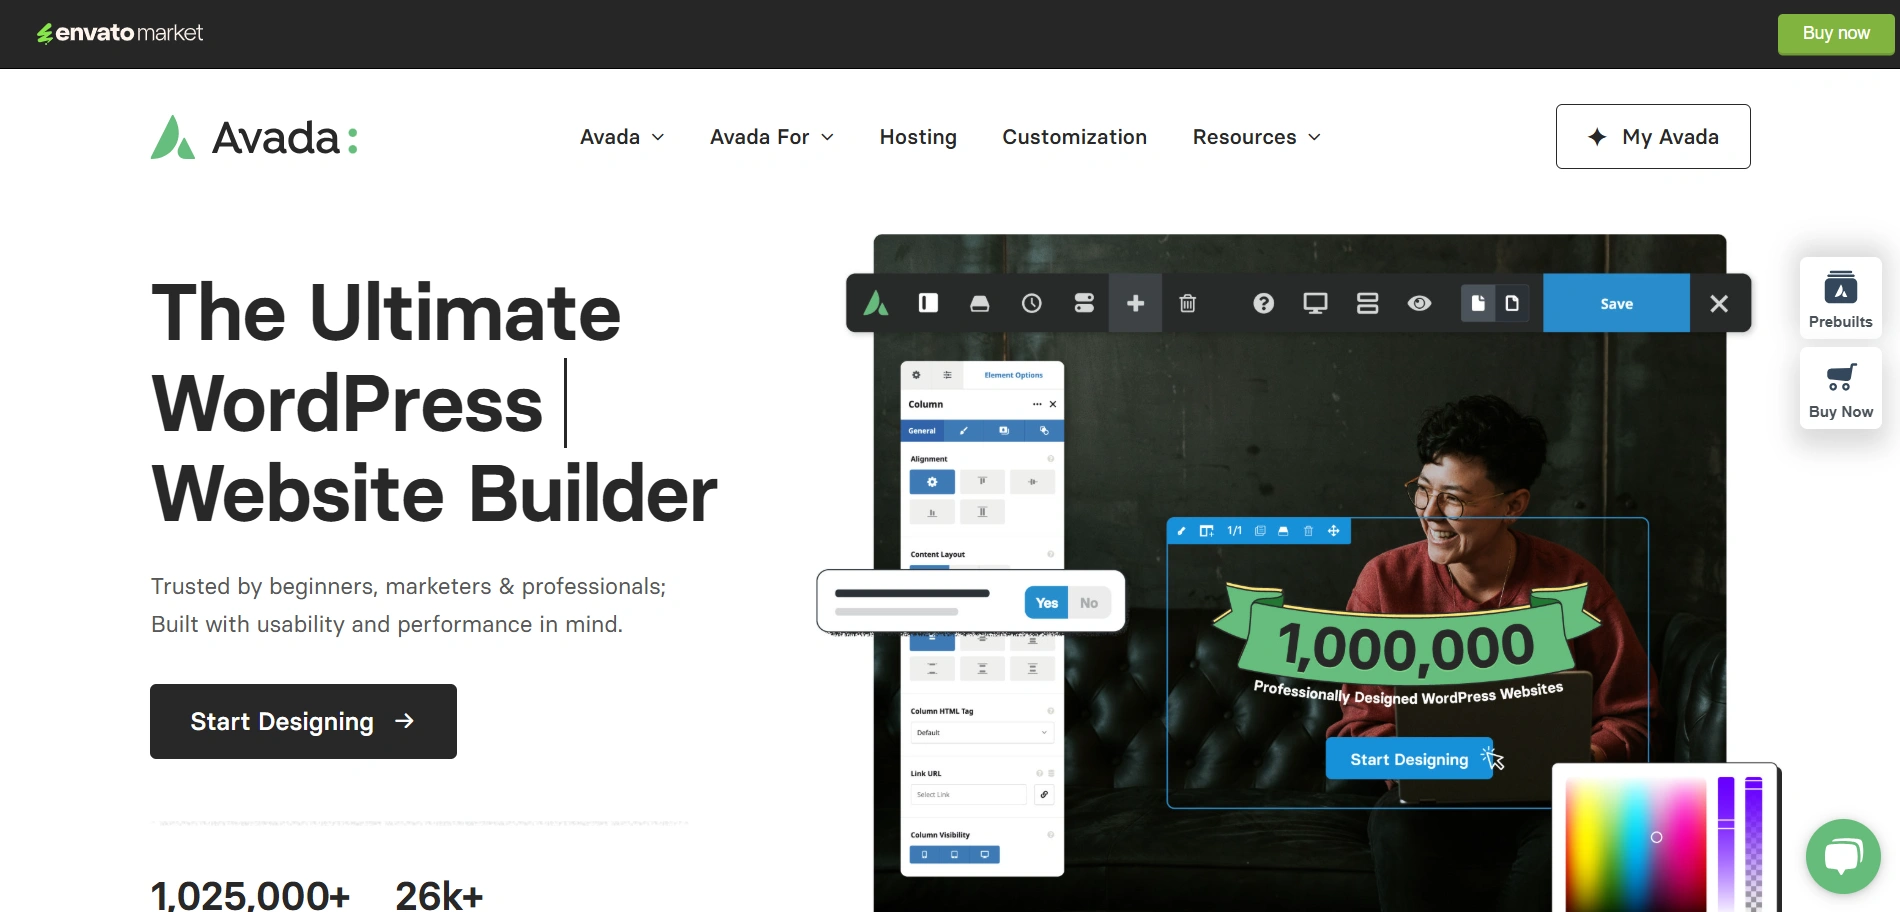Switch to the General tab
This screenshot has width=1900, height=912.
click(x=922, y=430)
